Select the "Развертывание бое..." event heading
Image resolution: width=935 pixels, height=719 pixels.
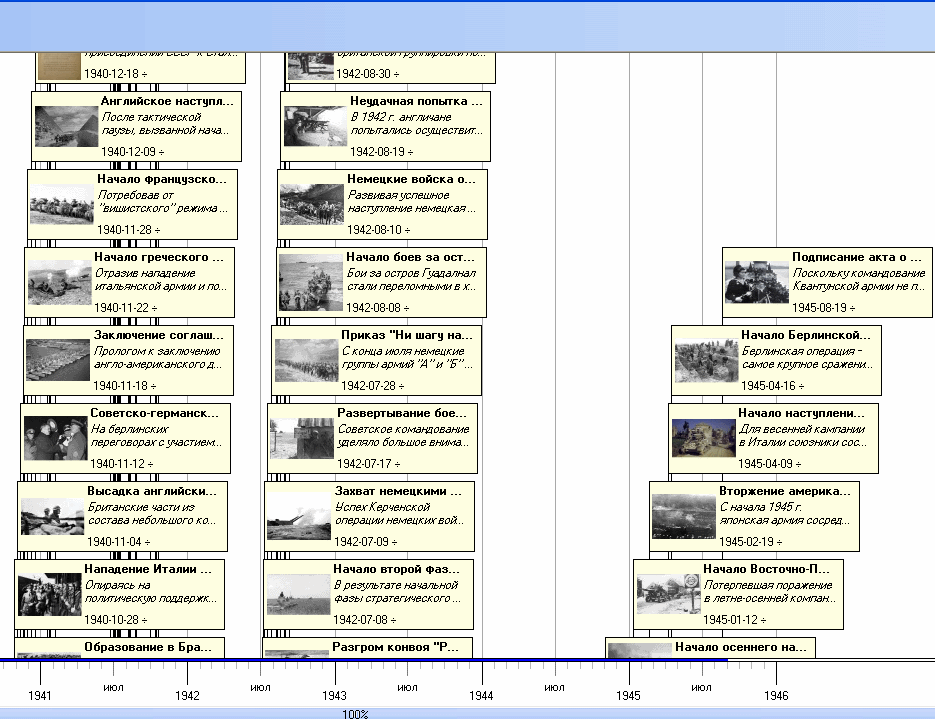(401, 412)
